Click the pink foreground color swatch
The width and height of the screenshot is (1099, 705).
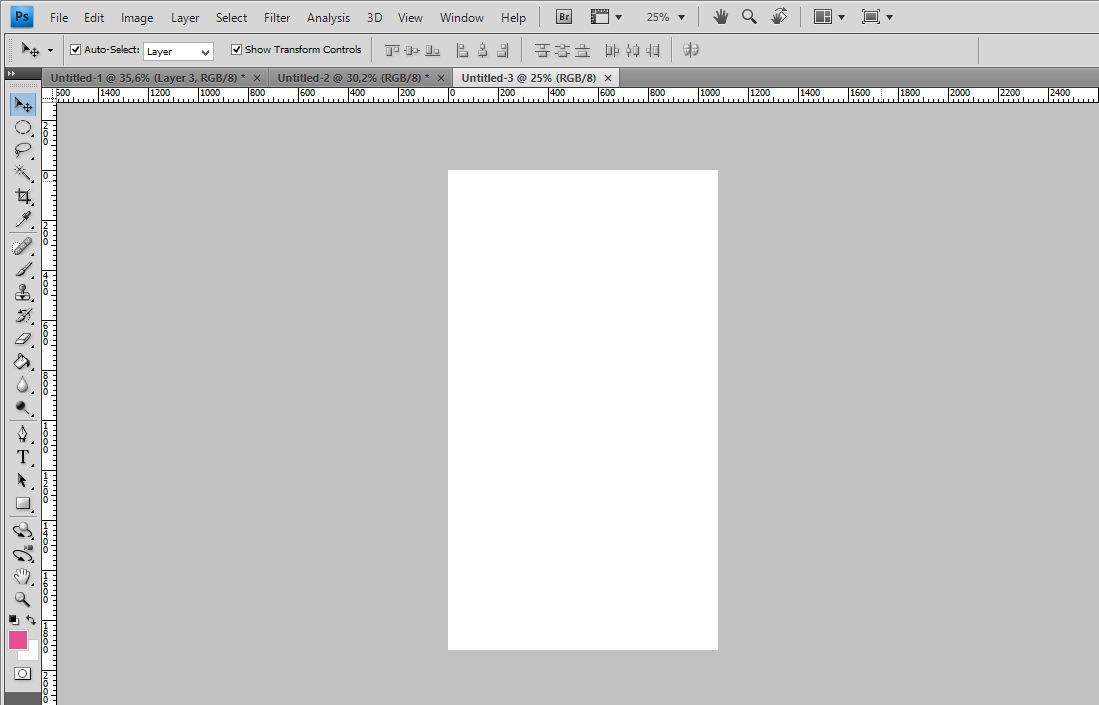(17, 638)
